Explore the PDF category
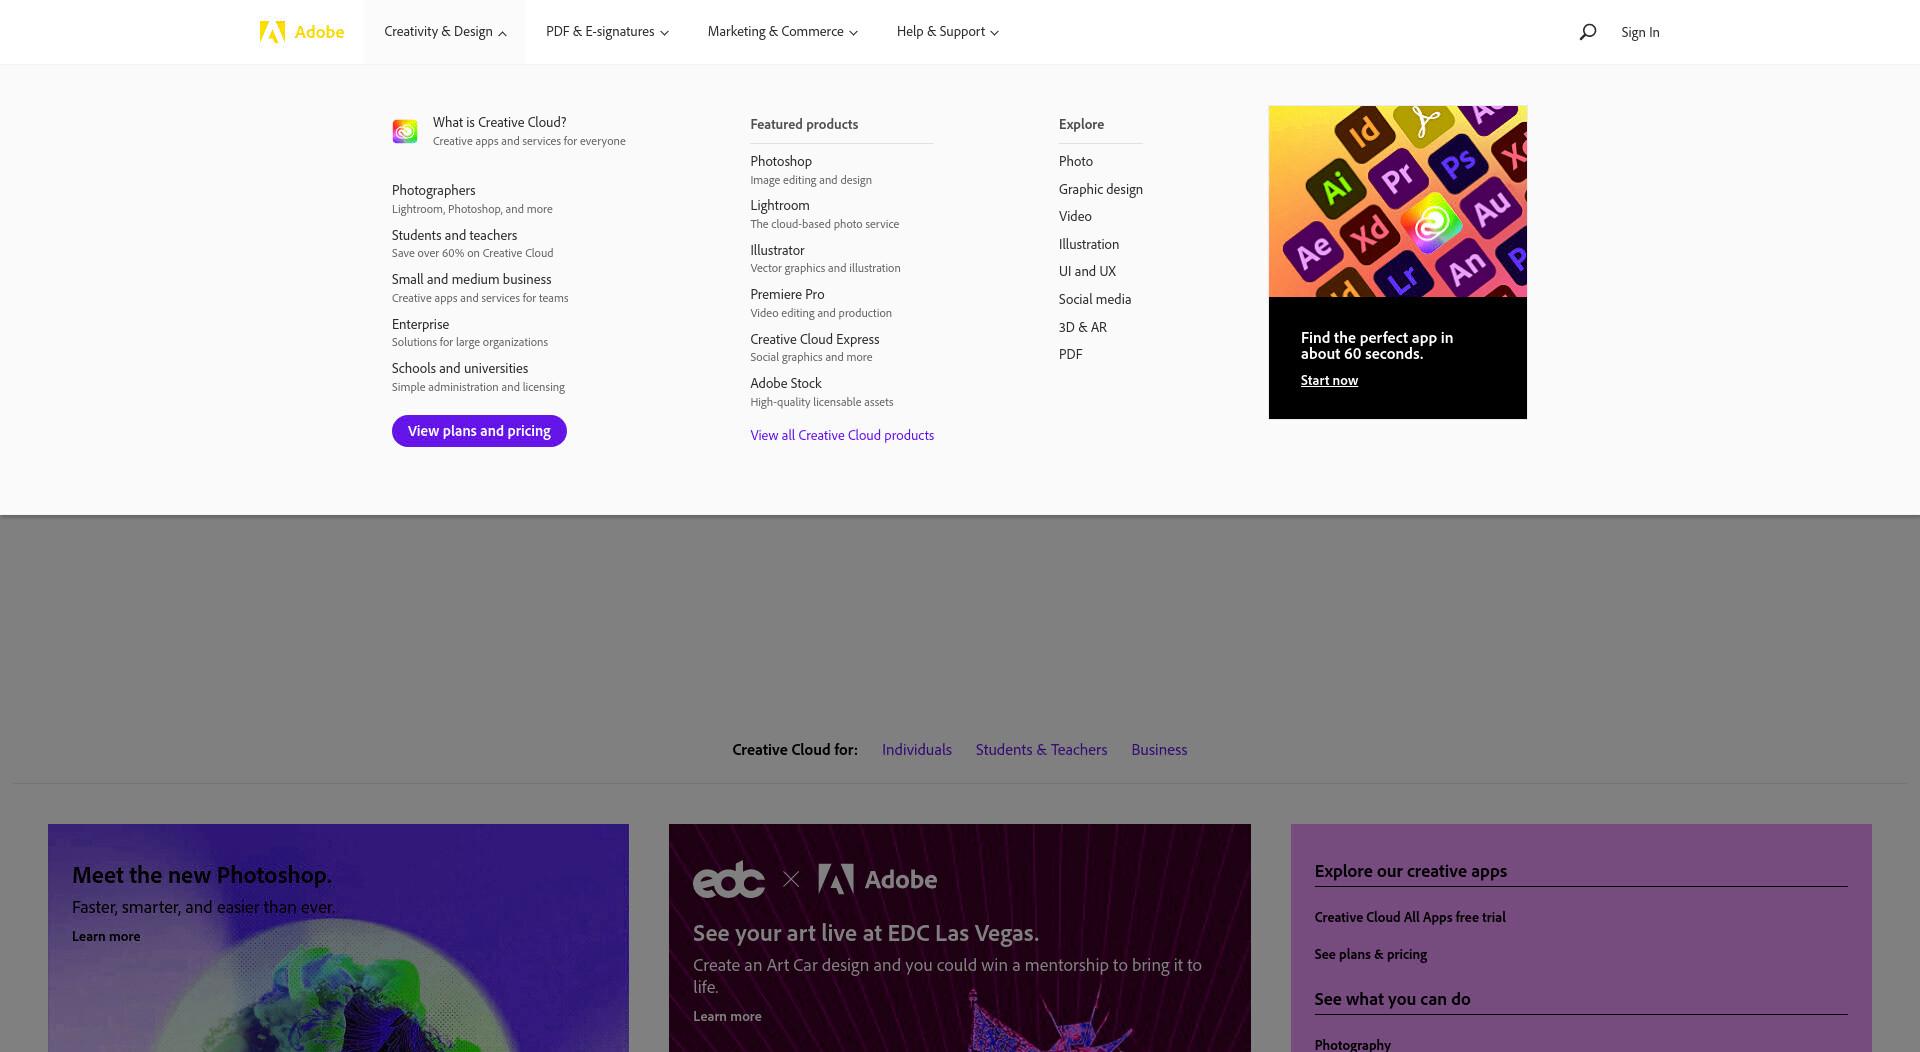The height and width of the screenshot is (1052, 1920). point(1070,354)
